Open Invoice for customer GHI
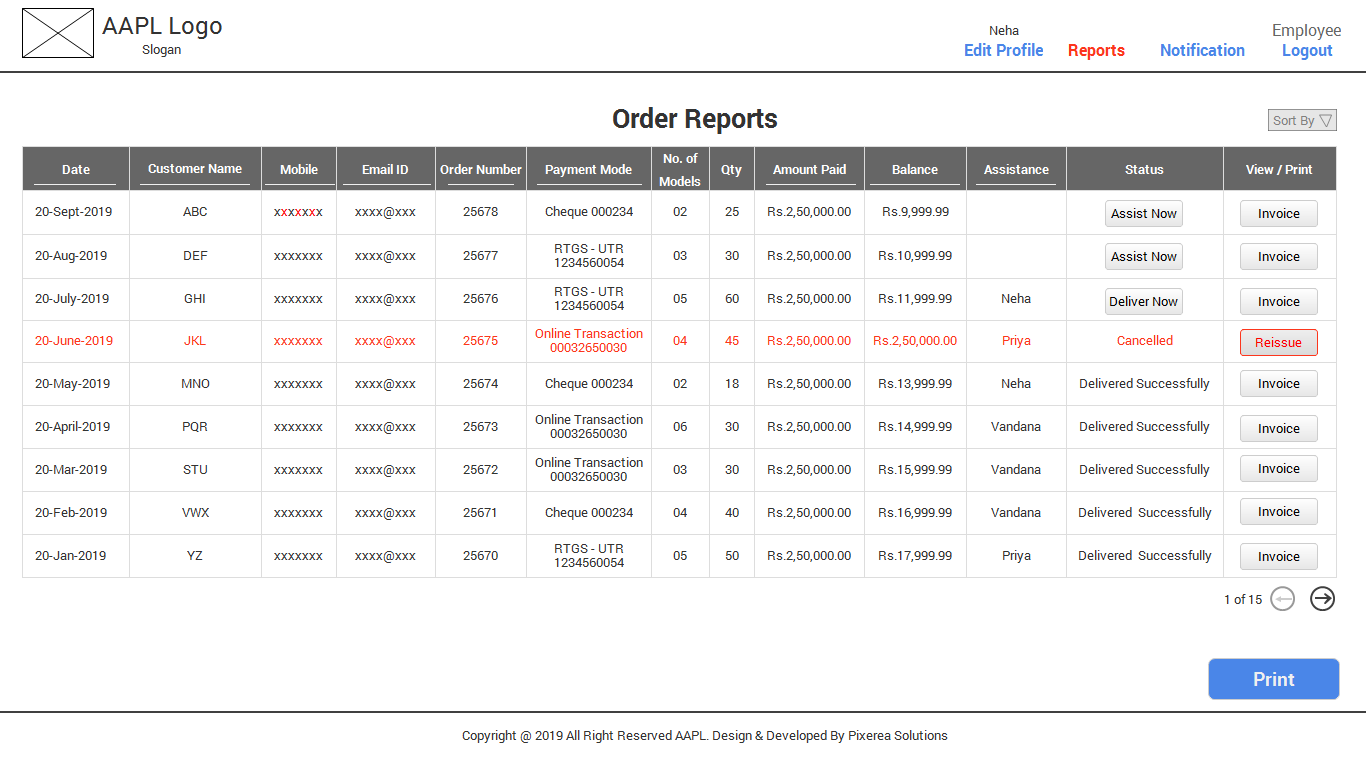 pos(1279,301)
